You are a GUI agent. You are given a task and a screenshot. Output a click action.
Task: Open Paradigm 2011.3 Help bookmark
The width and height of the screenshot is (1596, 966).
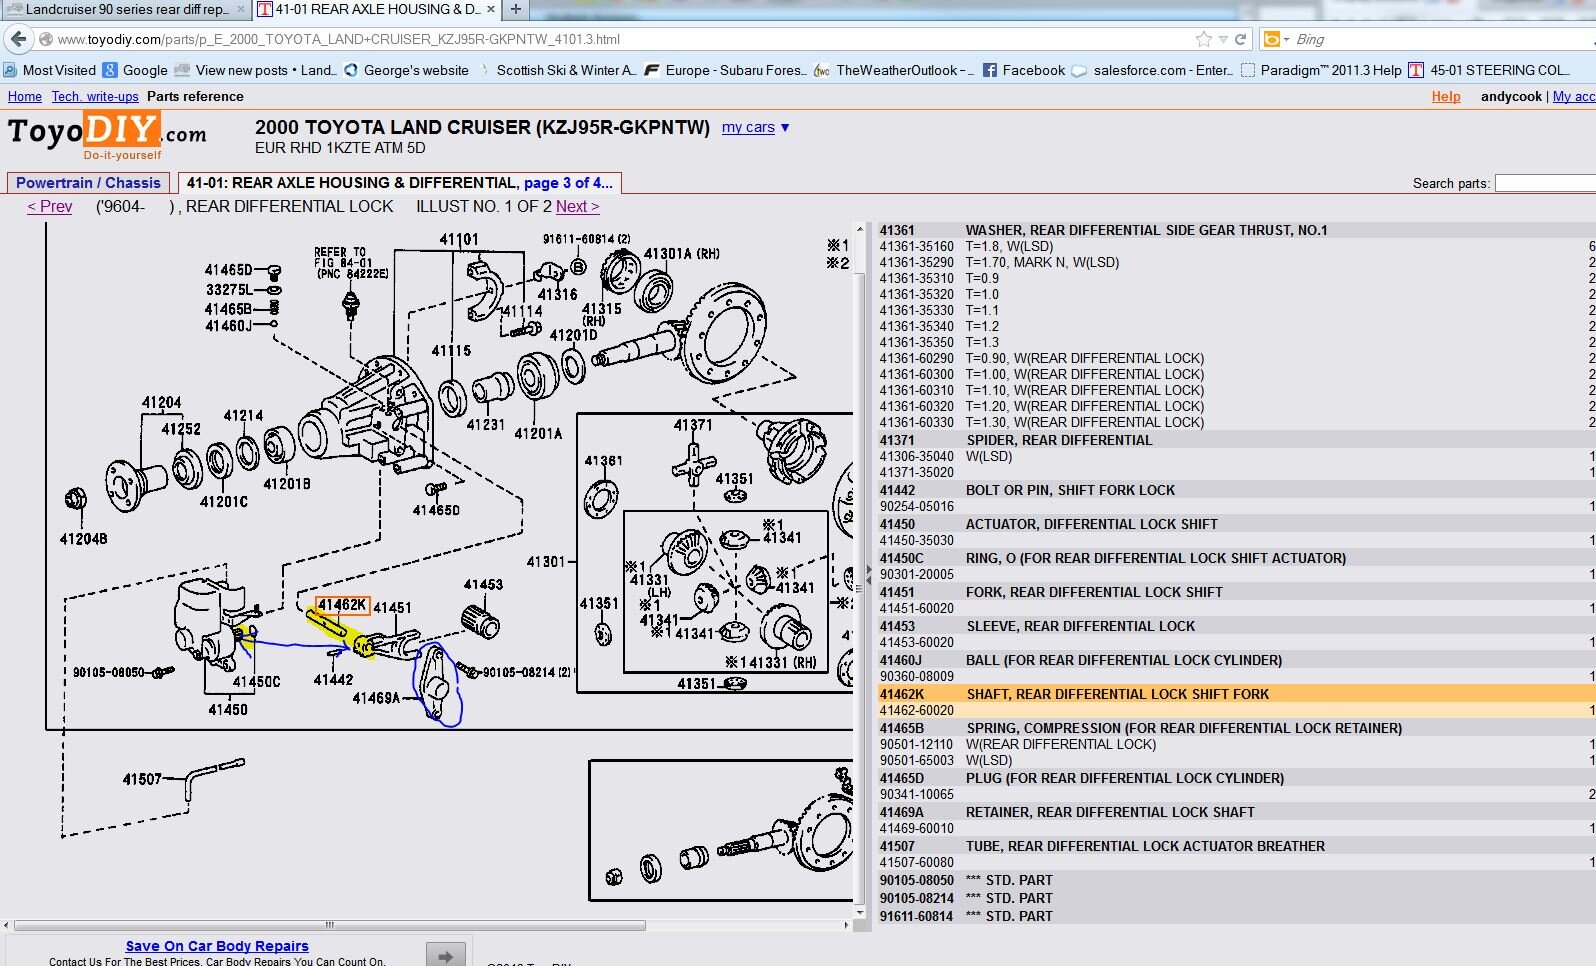click(x=1321, y=70)
